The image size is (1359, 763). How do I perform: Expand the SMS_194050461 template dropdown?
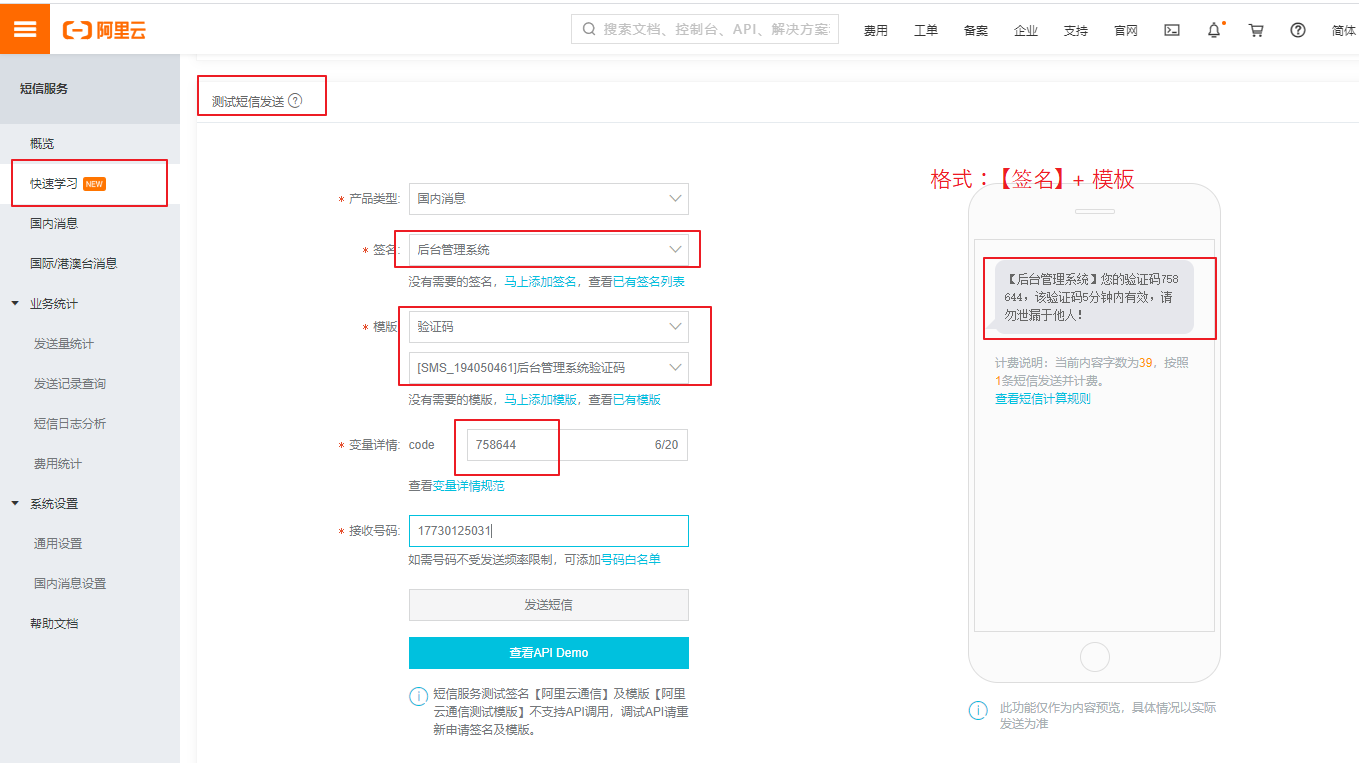(x=548, y=368)
